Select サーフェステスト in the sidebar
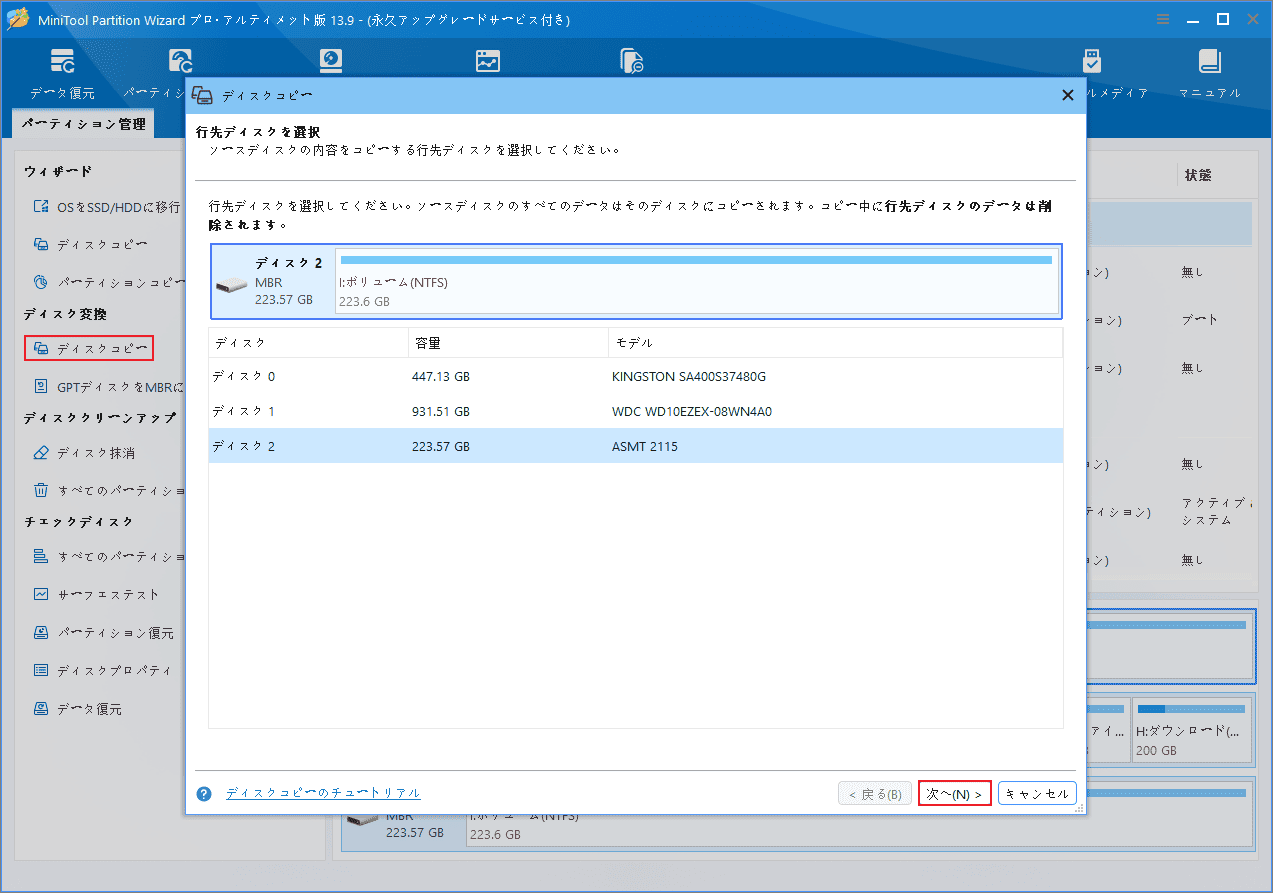The height and width of the screenshot is (893, 1273). 108,594
